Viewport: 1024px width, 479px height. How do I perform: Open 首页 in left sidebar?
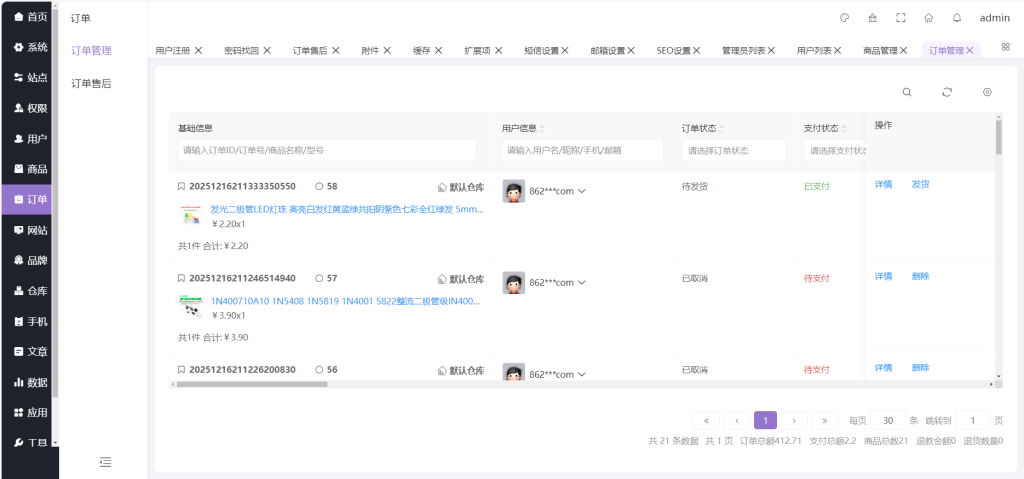[x=29, y=16]
